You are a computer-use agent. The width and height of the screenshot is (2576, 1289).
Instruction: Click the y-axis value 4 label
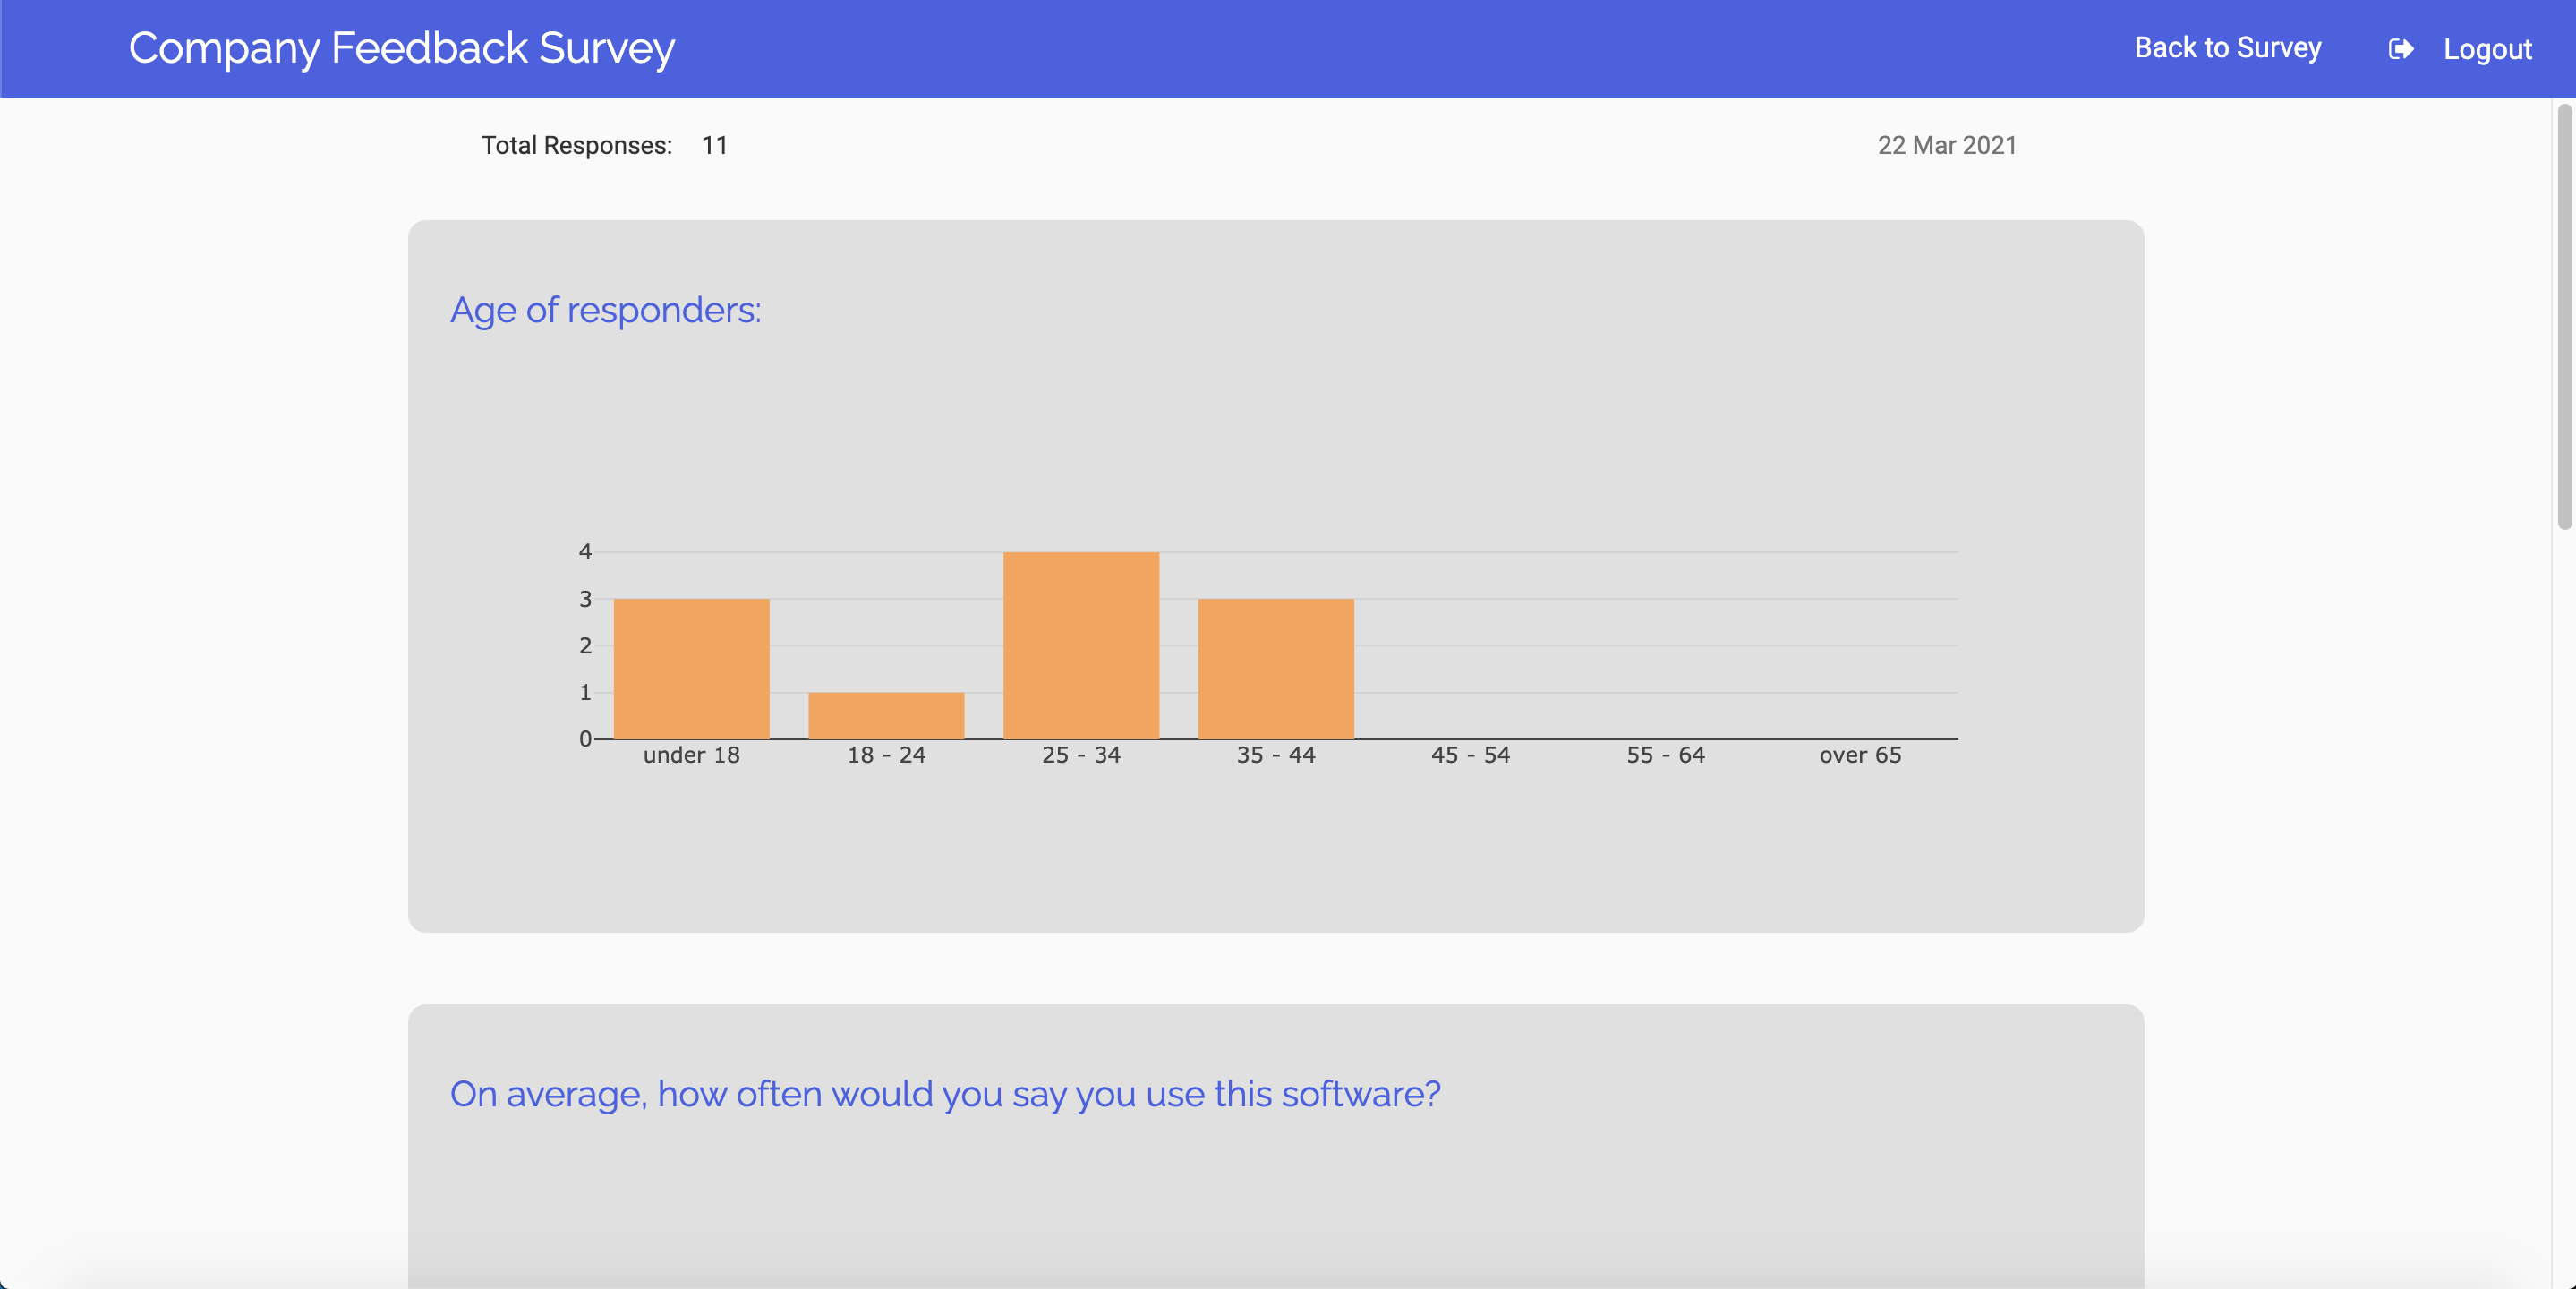pos(585,552)
